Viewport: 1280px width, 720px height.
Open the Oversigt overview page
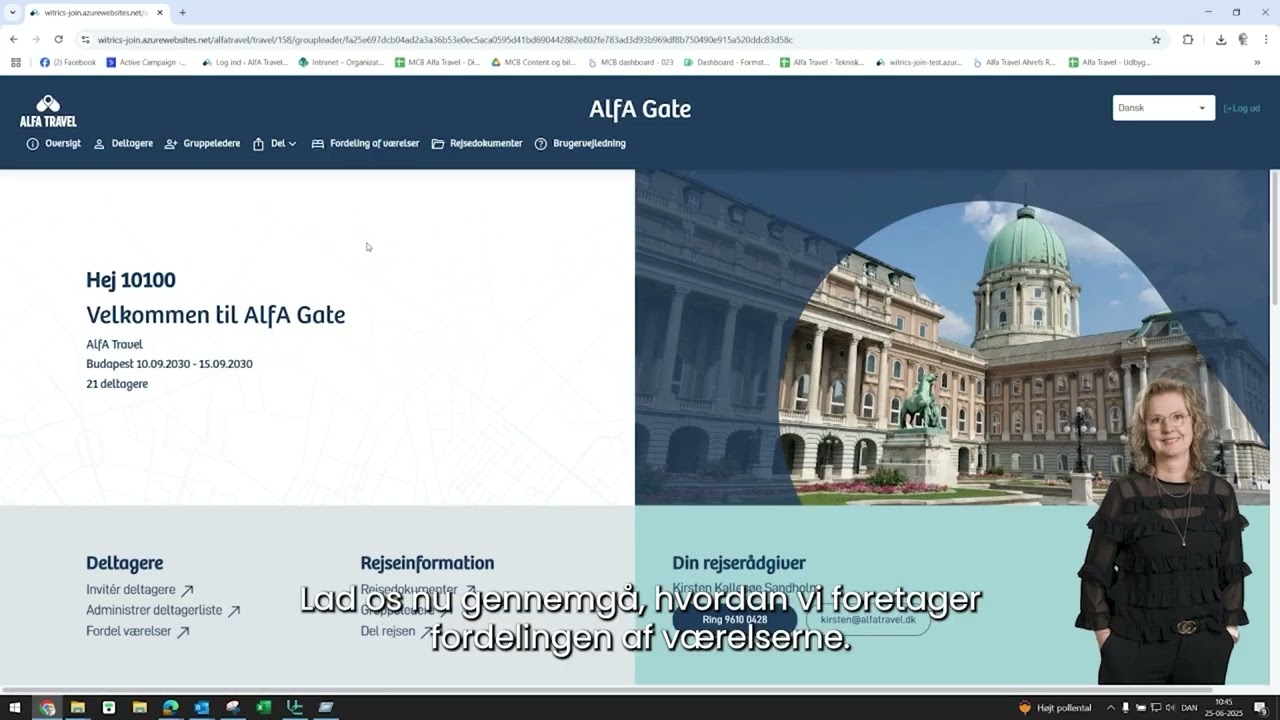point(54,144)
